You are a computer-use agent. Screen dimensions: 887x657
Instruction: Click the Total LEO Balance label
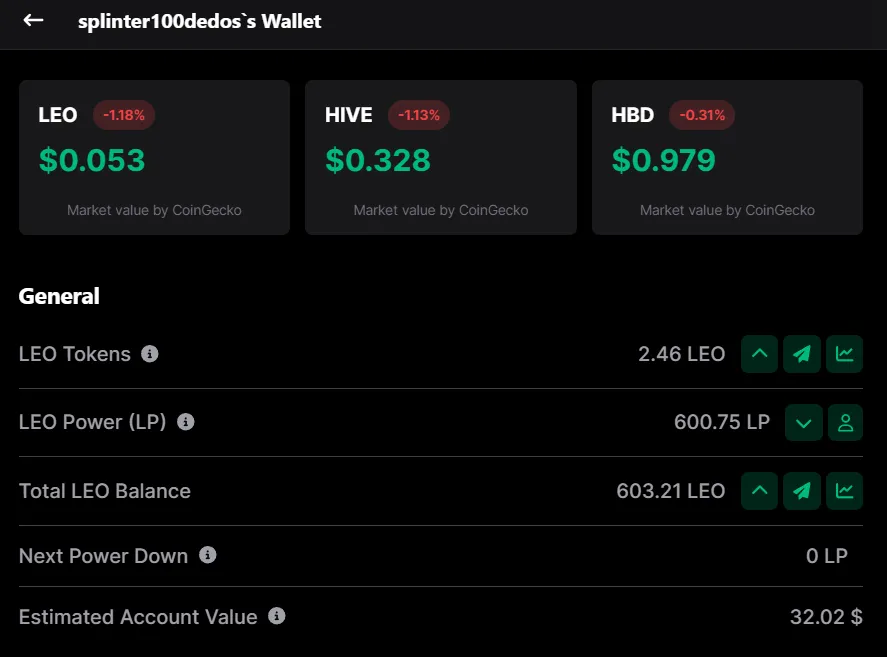[105, 491]
